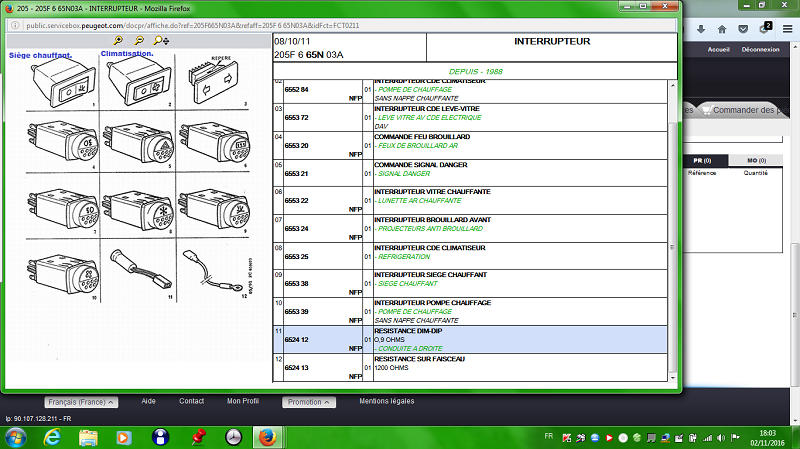Open the Aide link

click(148, 401)
